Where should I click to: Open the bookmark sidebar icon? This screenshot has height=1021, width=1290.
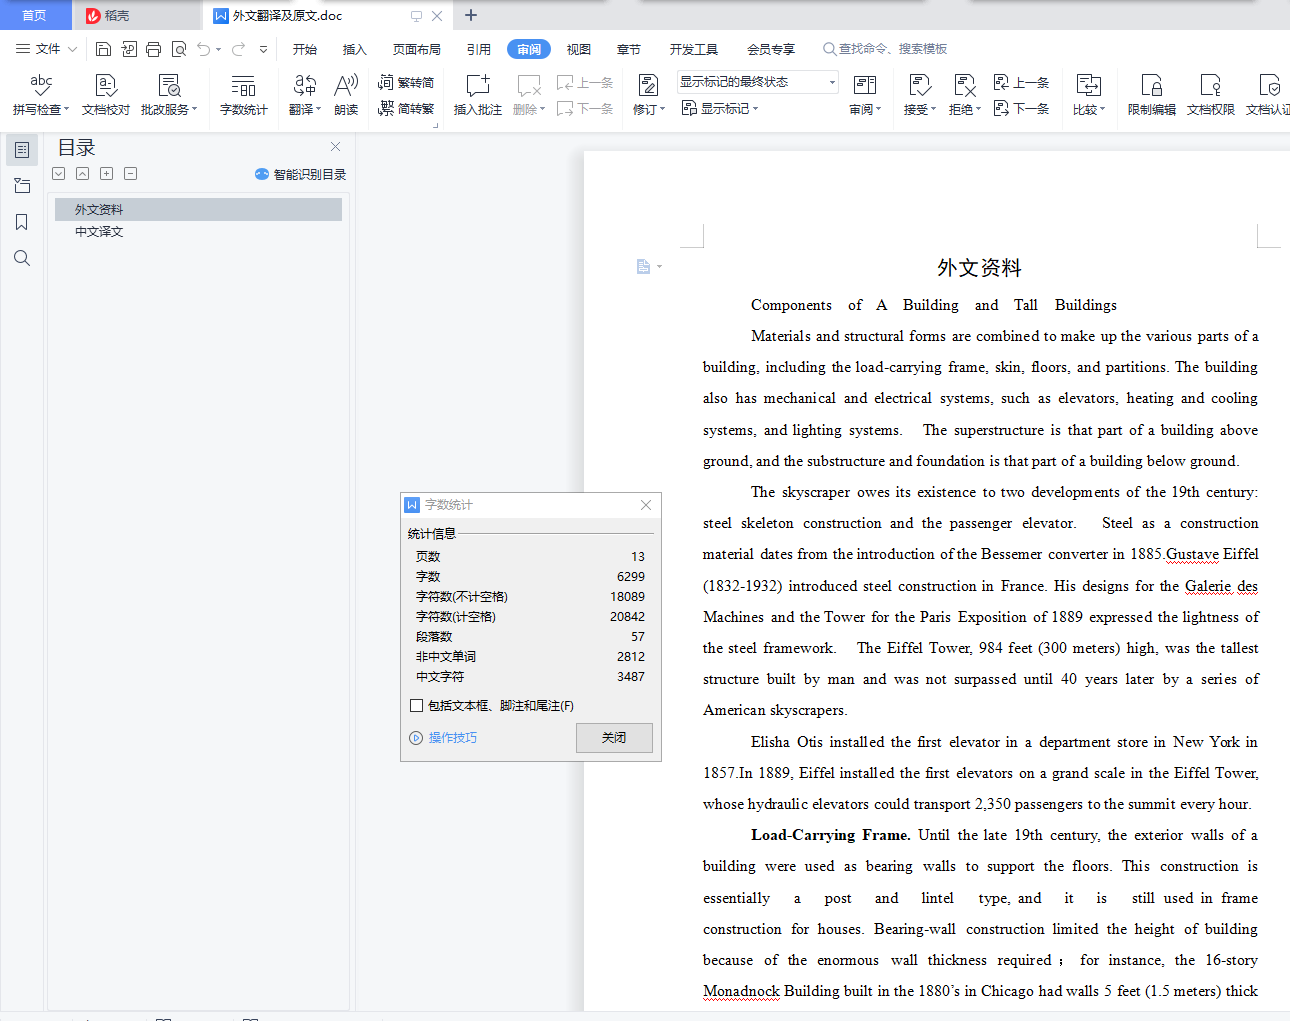click(x=22, y=222)
